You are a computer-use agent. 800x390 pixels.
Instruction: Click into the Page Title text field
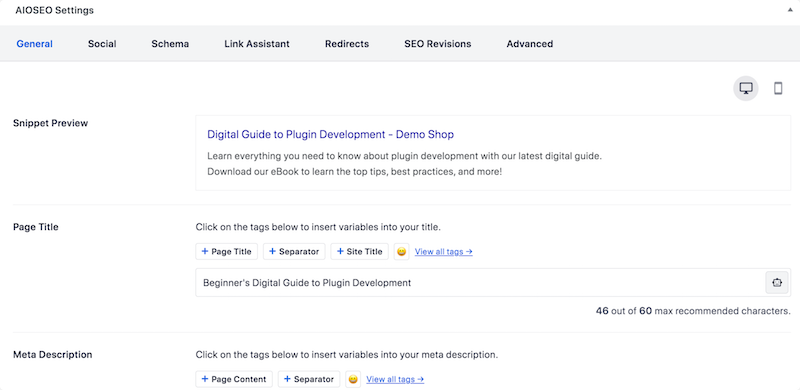pyautogui.click(x=480, y=282)
